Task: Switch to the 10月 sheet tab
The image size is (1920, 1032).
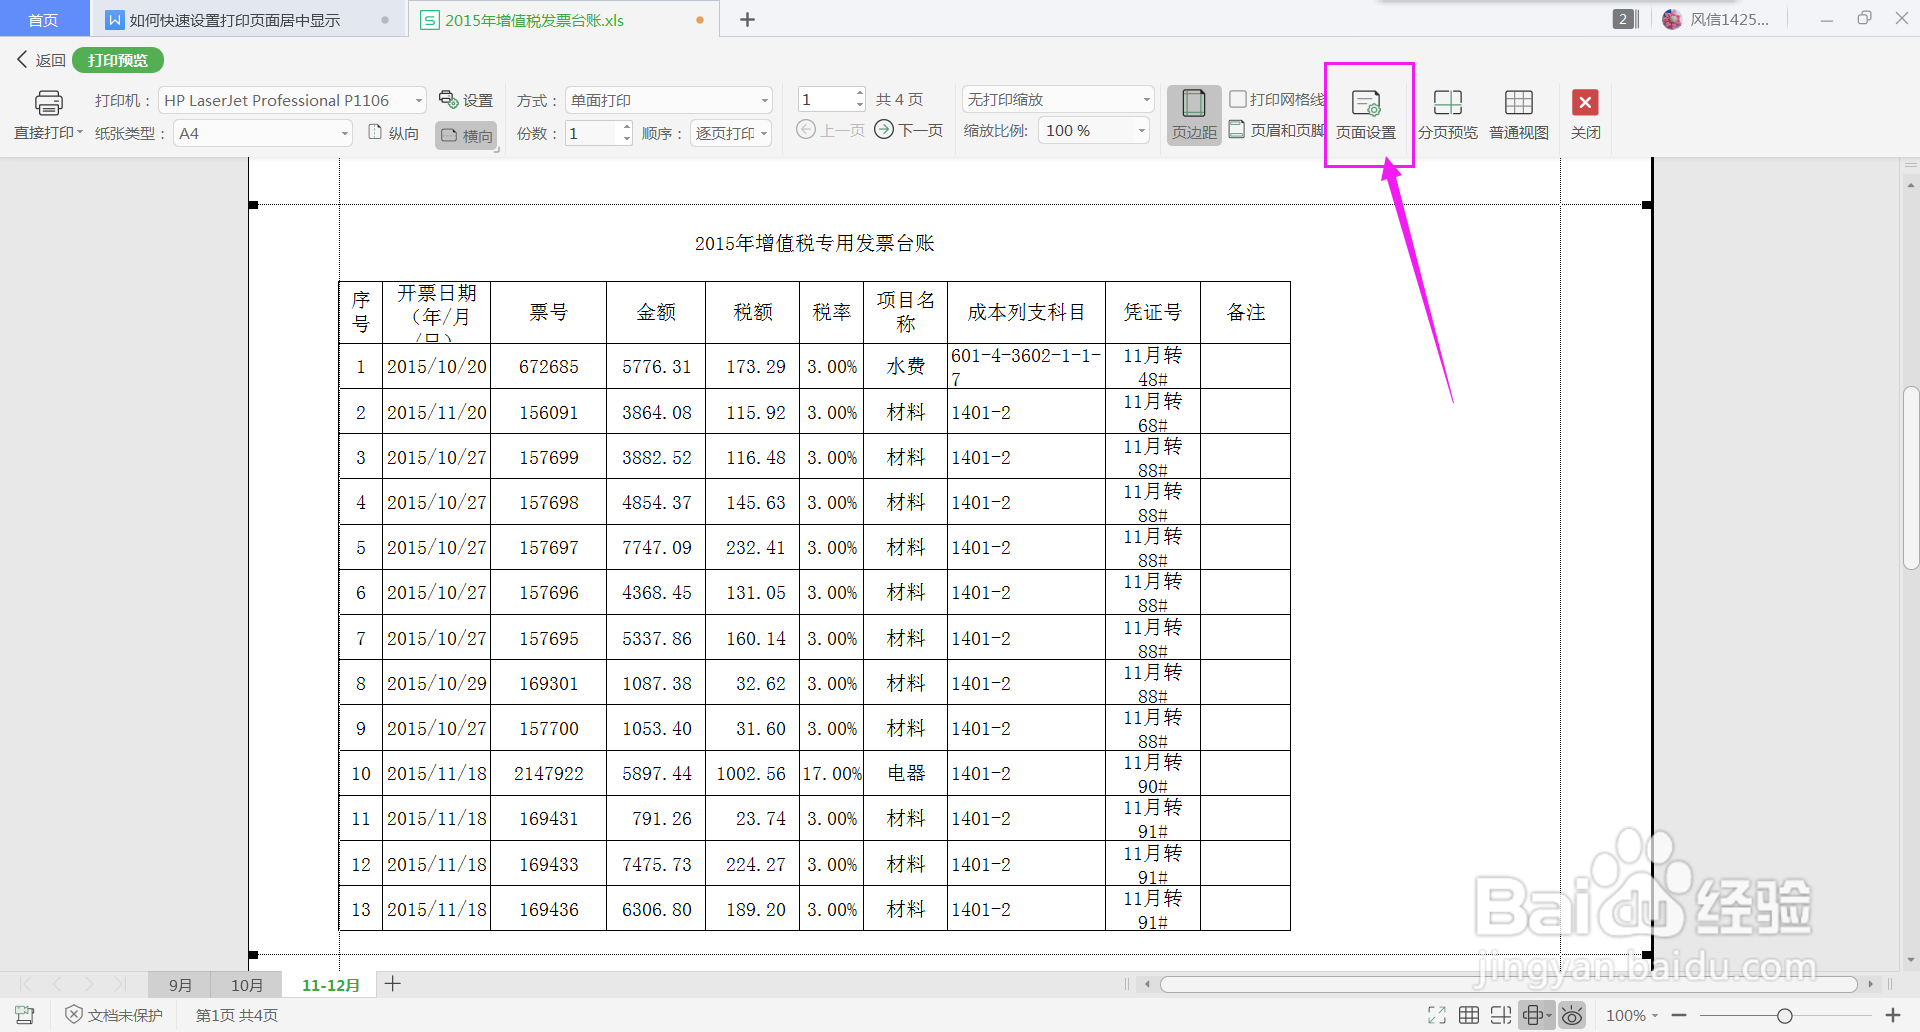Action: point(246,984)
